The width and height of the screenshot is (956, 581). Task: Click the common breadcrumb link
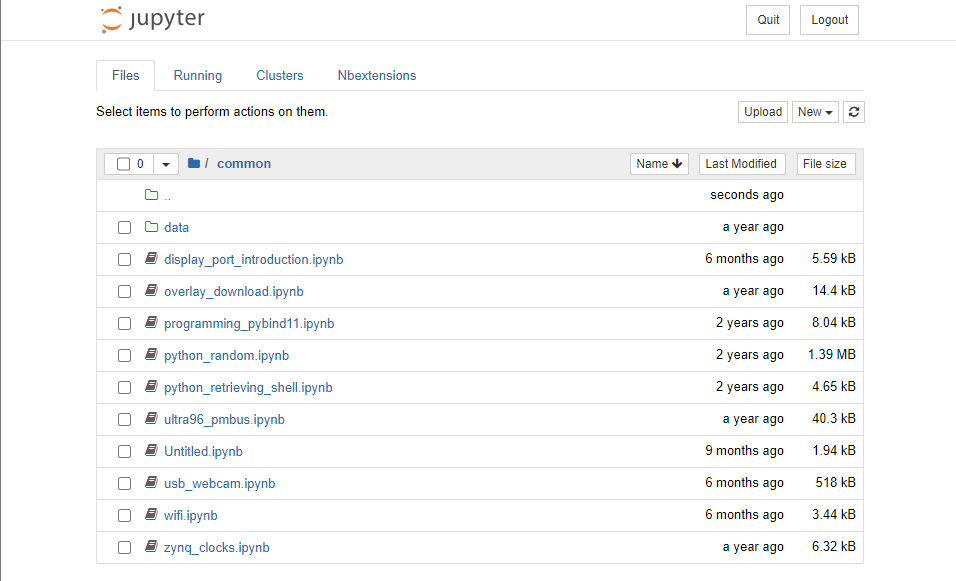tap(244, 163)
